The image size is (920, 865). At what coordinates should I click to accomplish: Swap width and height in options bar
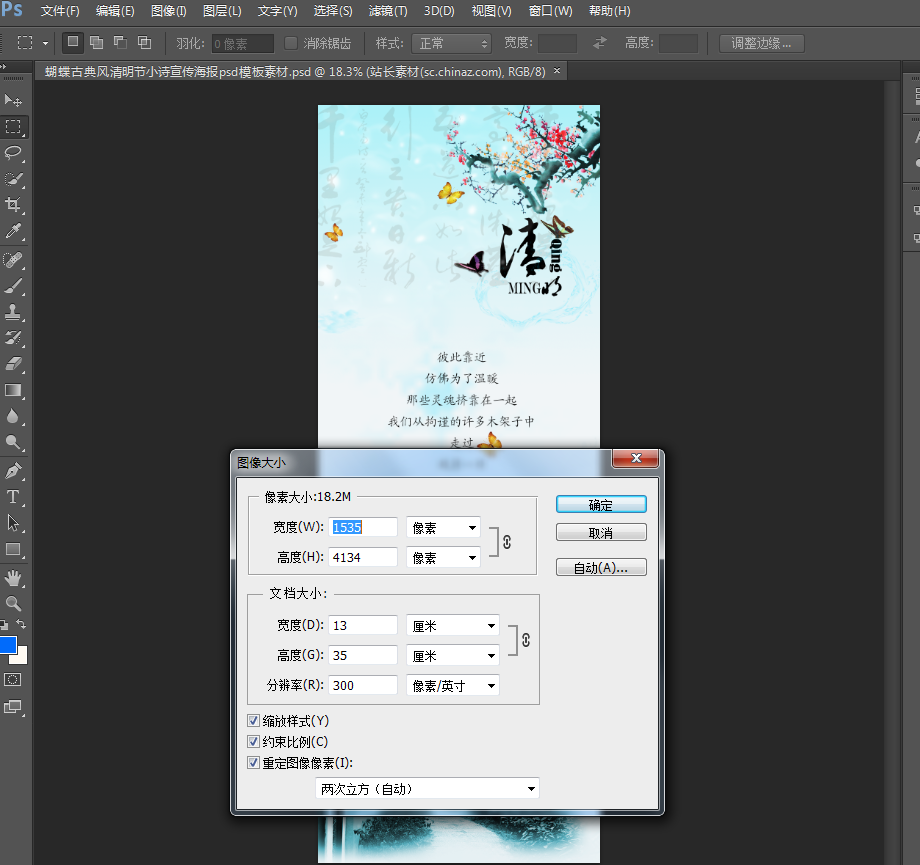coord(600,43)
